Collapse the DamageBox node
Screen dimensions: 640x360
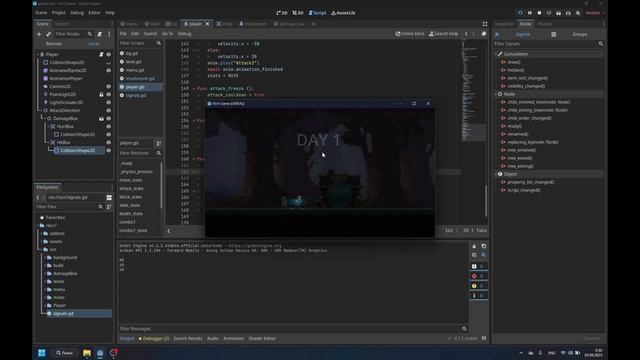(x=45, y=118)
